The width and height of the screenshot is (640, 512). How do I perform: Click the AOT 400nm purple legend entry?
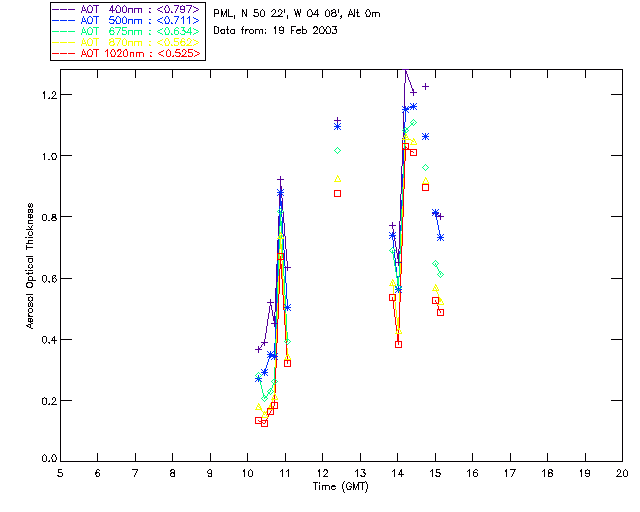127,9
